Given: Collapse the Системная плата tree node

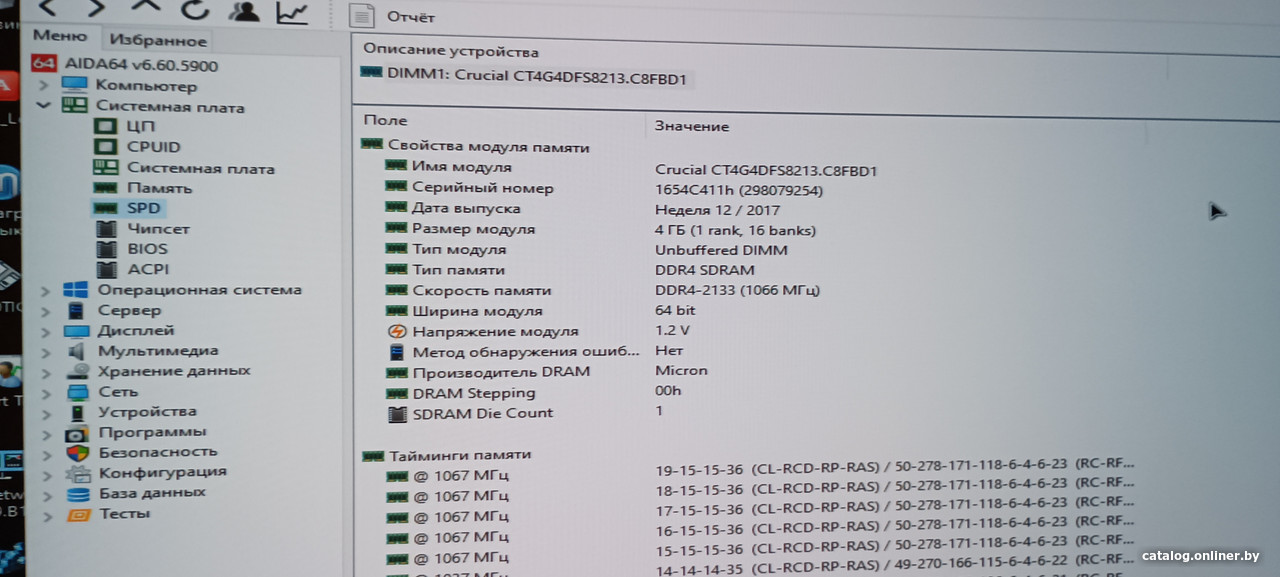Looking at the screenshot, I should [44, 105].
